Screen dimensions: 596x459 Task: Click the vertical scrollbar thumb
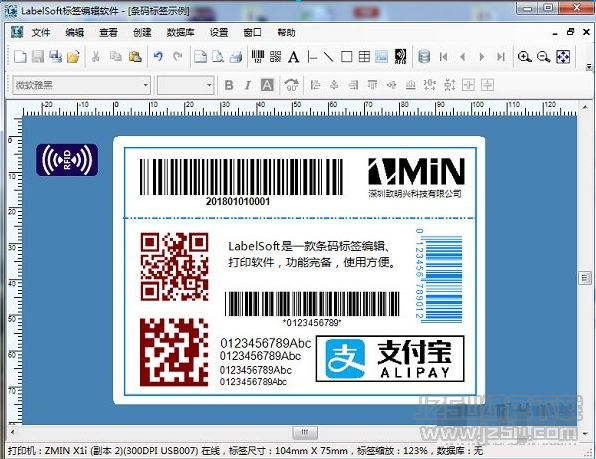pos(585,278)
